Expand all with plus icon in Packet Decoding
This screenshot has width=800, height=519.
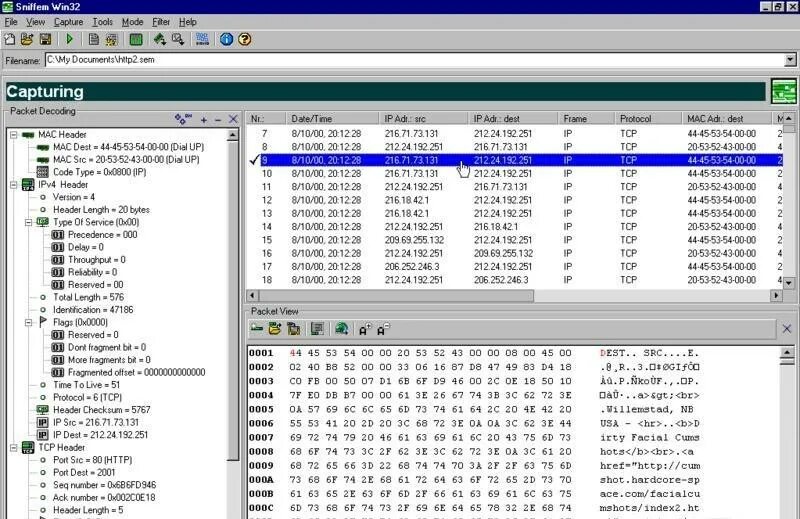(x=204, y=120)
